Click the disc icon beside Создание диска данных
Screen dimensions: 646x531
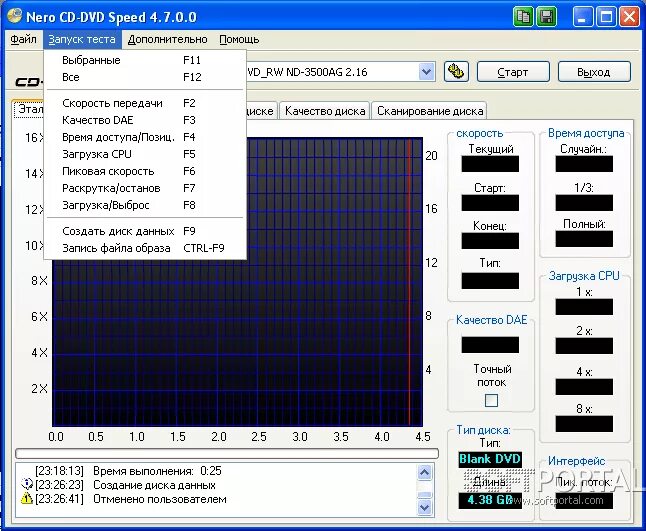[x=26, y=484]
